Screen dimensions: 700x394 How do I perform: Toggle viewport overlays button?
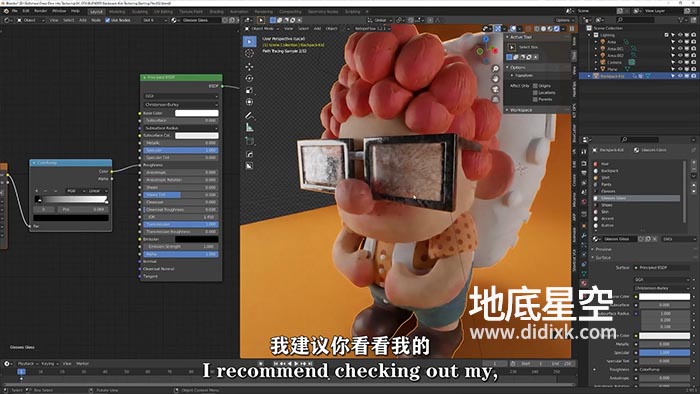(x=513, y=29)
